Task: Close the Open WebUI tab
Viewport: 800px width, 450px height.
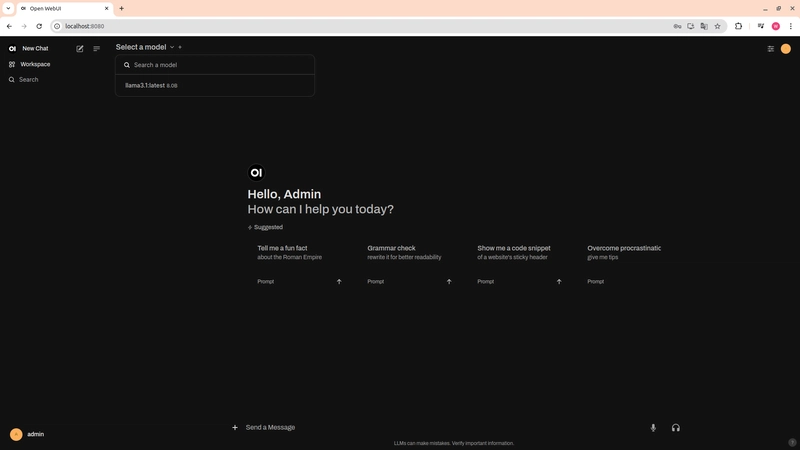Action: (107, 8)
